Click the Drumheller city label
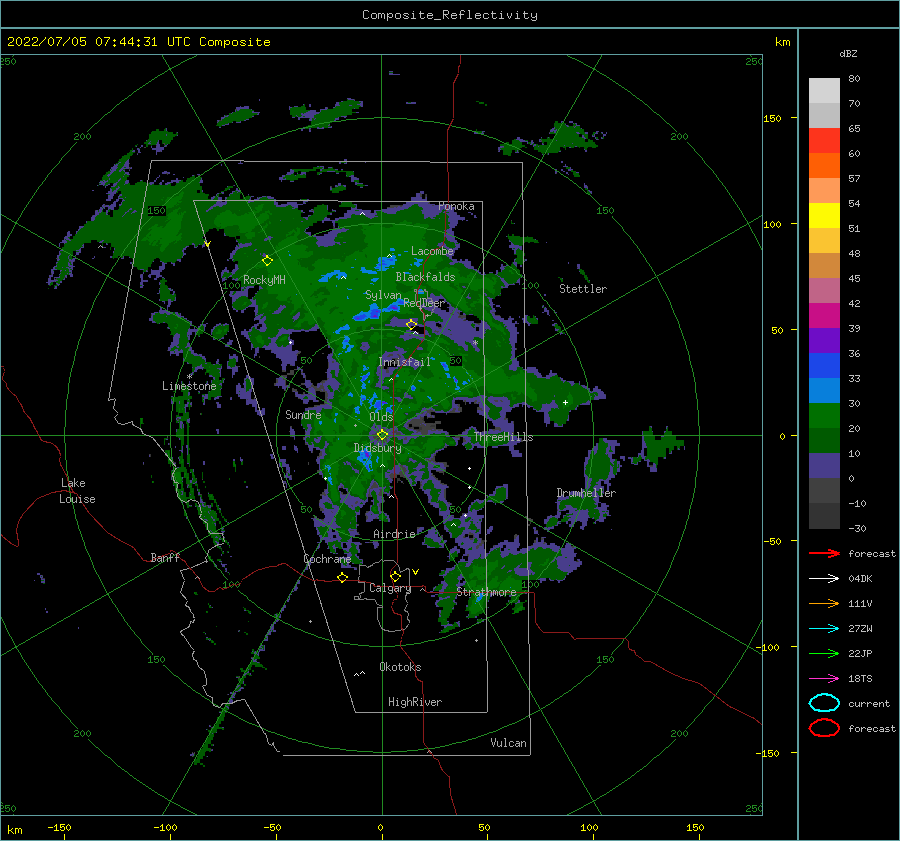The height and width of the screenshot is (841, 900). coord(586,493)
